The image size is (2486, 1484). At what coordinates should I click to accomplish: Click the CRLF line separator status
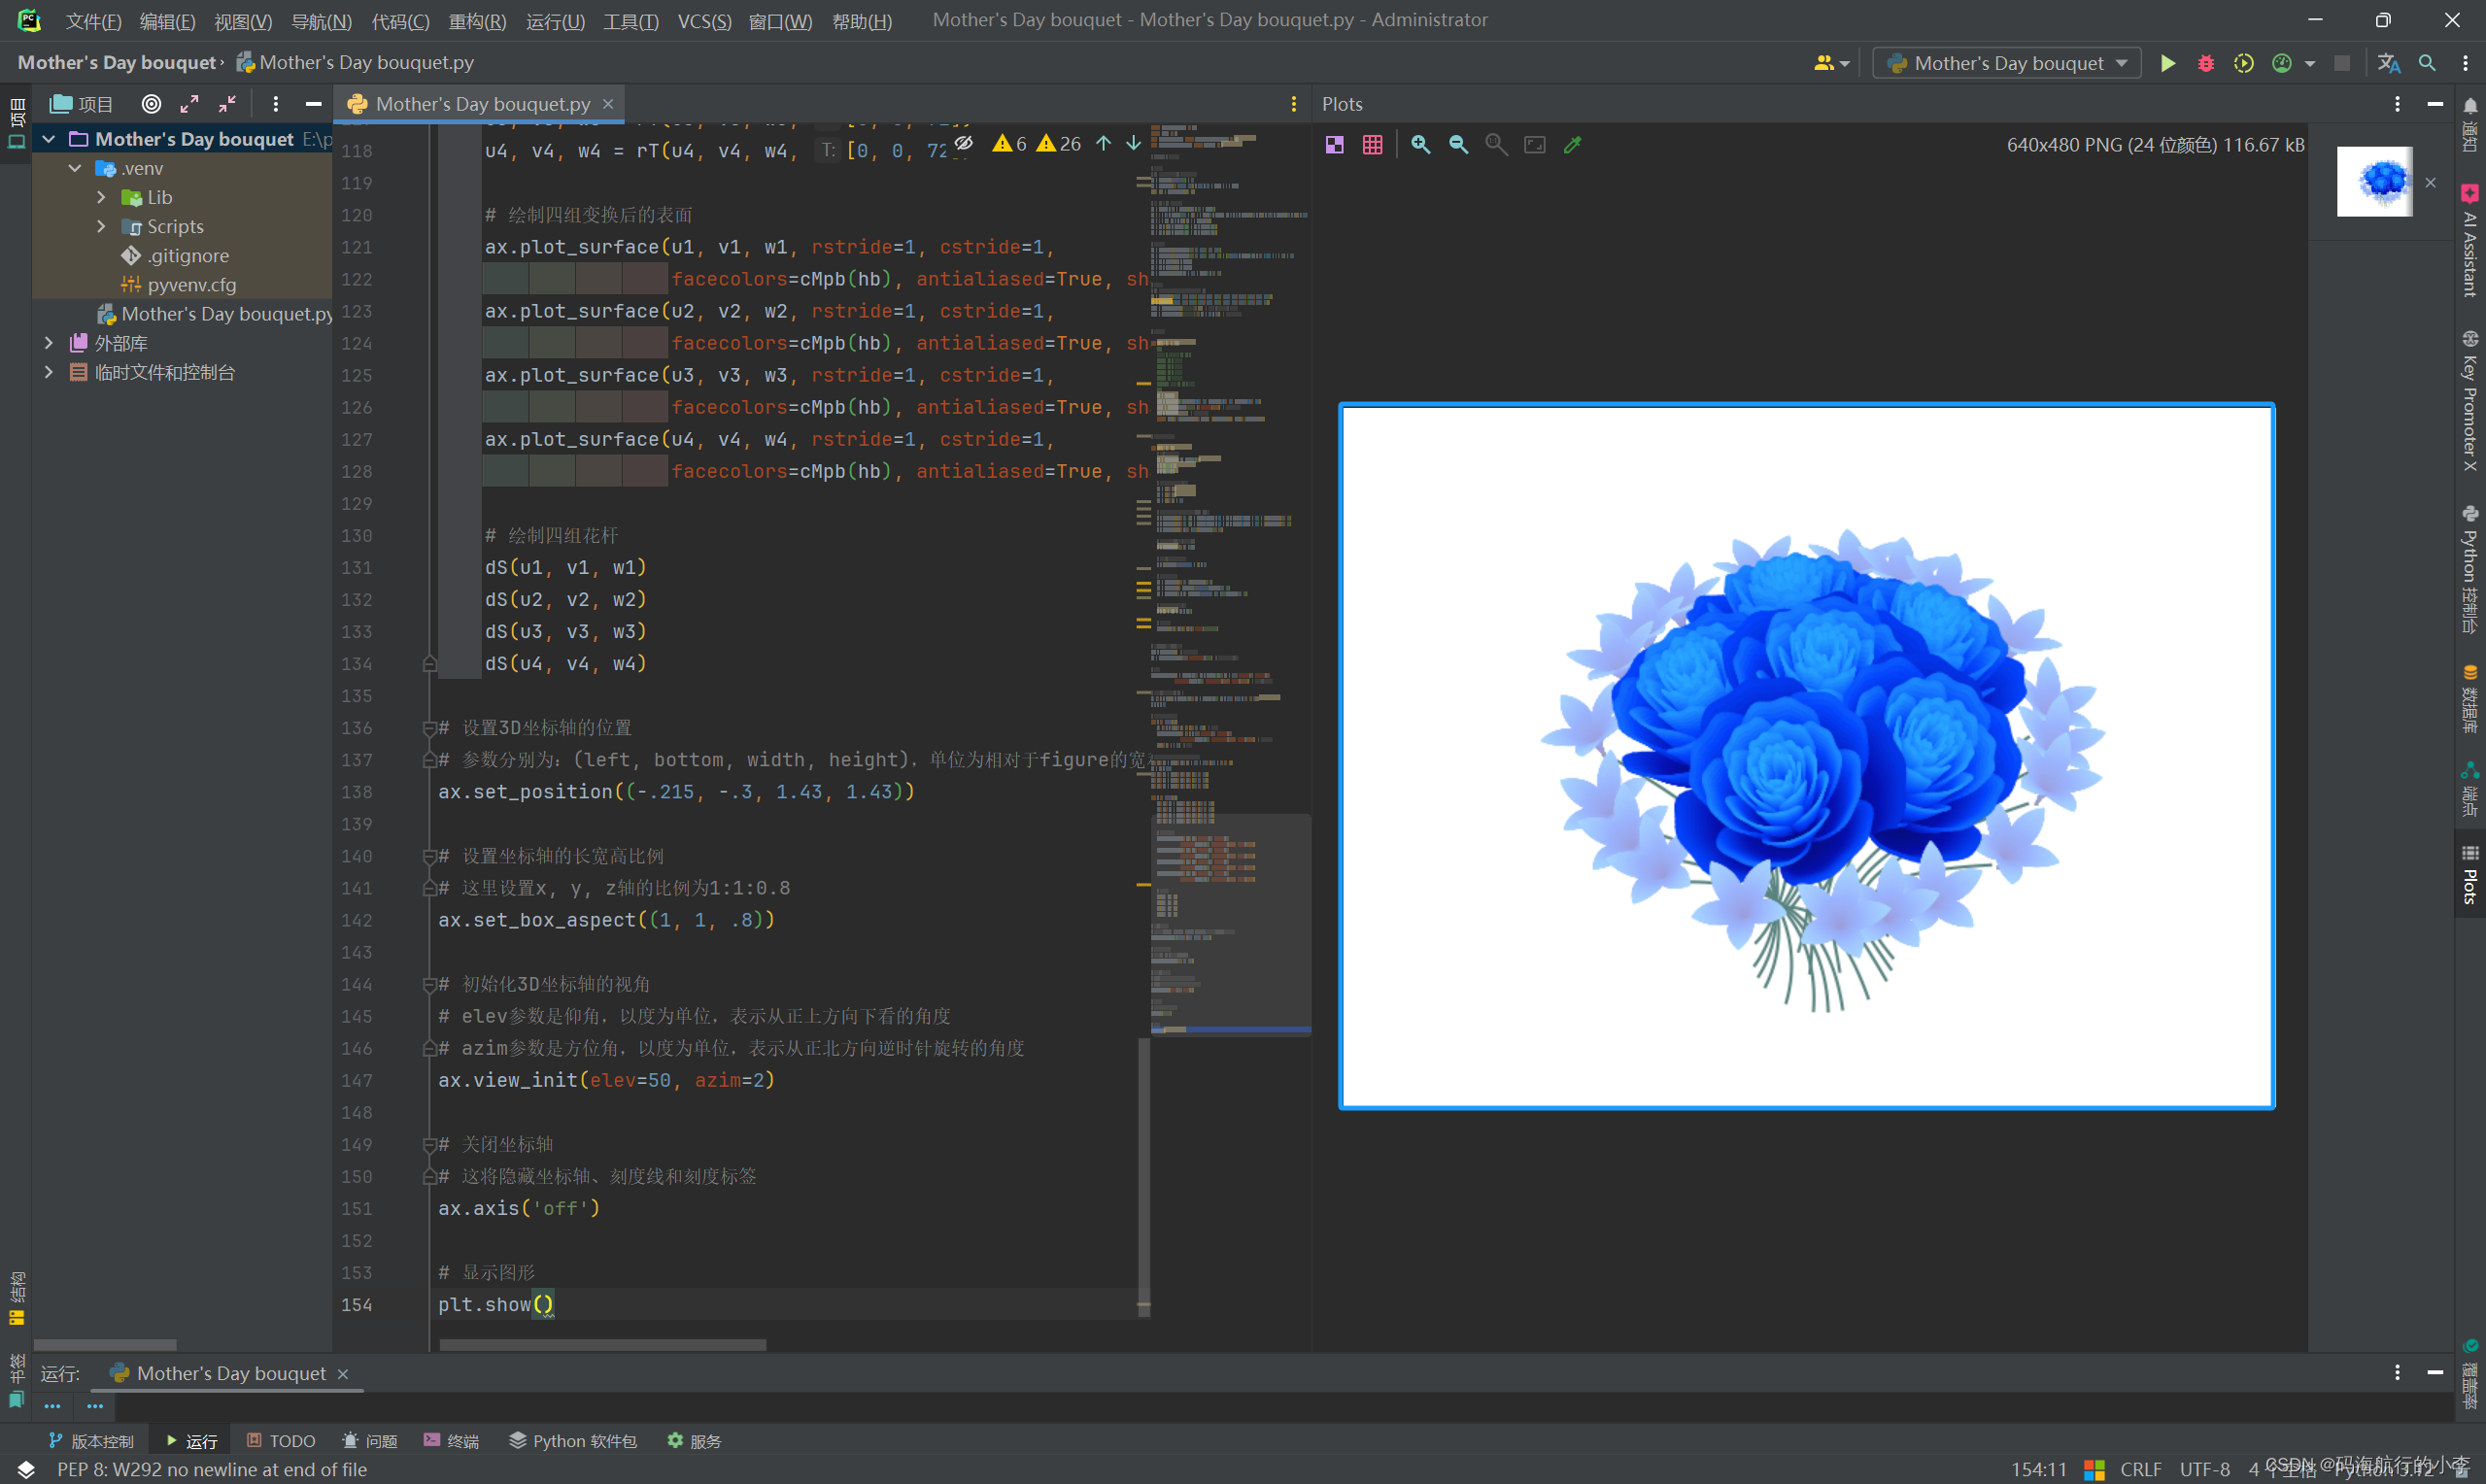point(2140,1468)
